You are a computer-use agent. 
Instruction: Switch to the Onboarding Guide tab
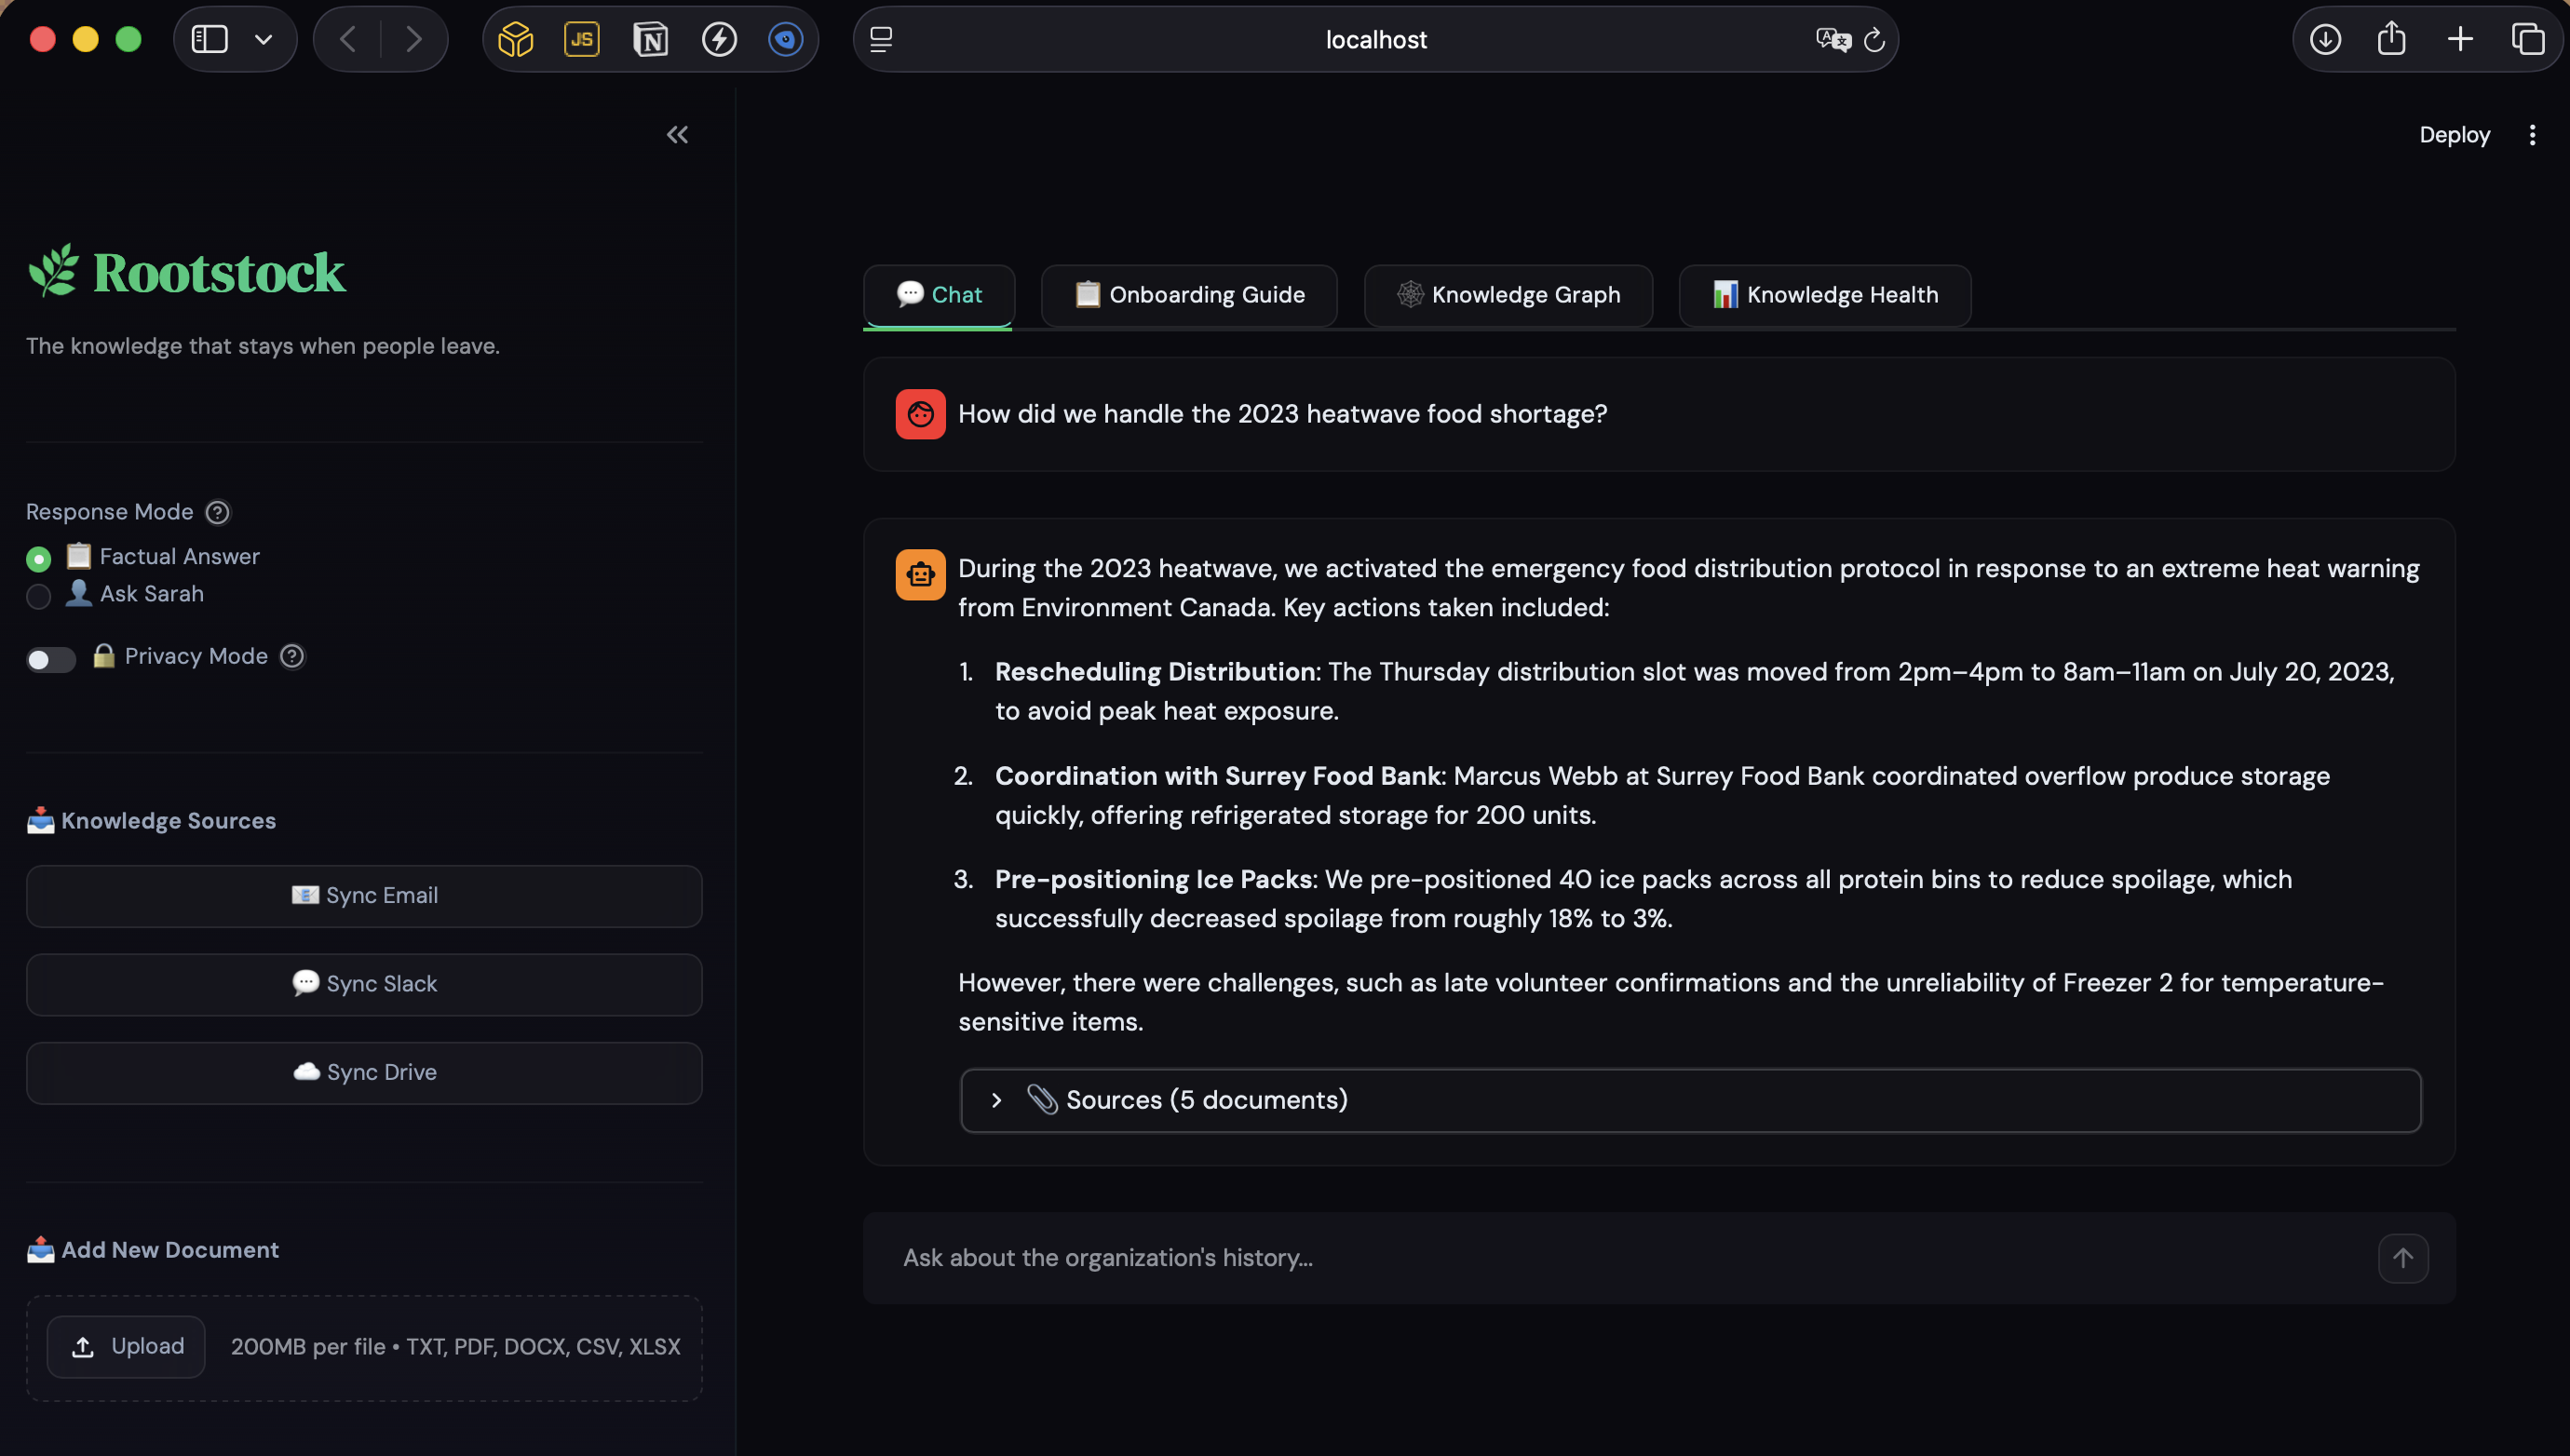tap(1189, 295)
